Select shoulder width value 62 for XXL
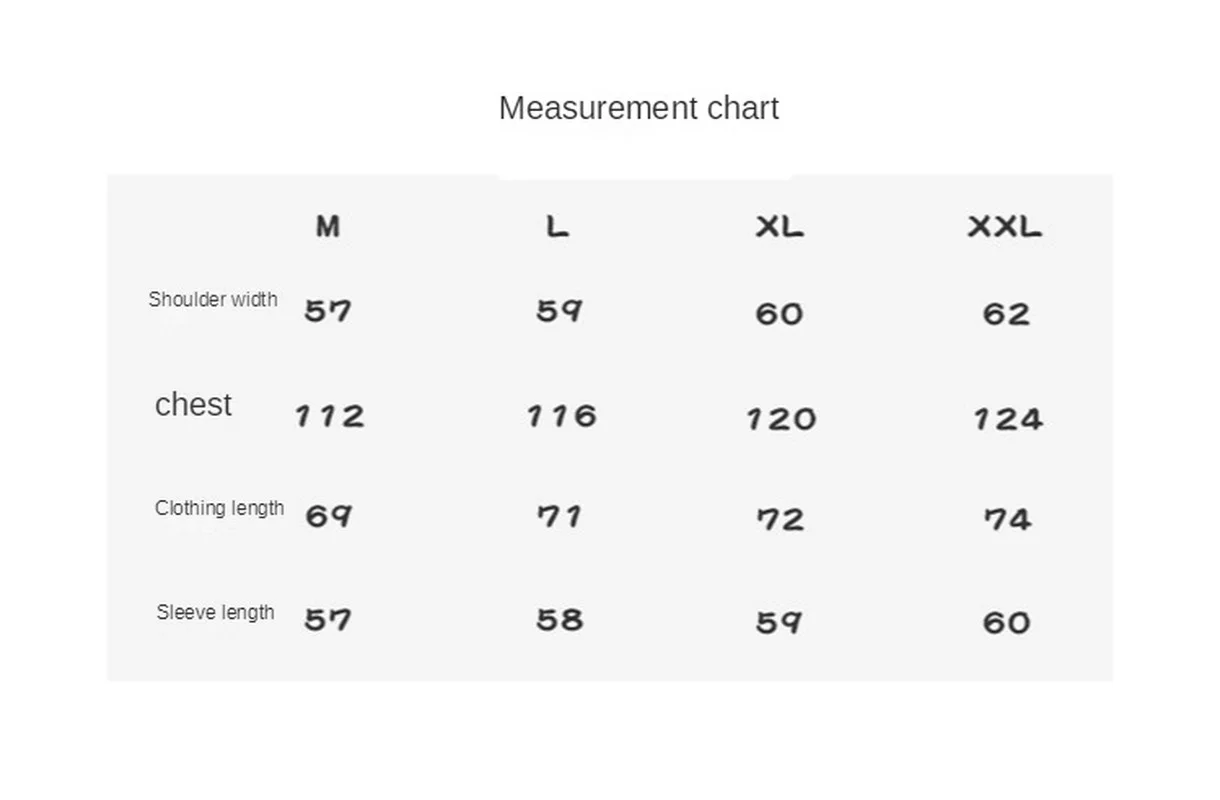 pos(1006,314)
